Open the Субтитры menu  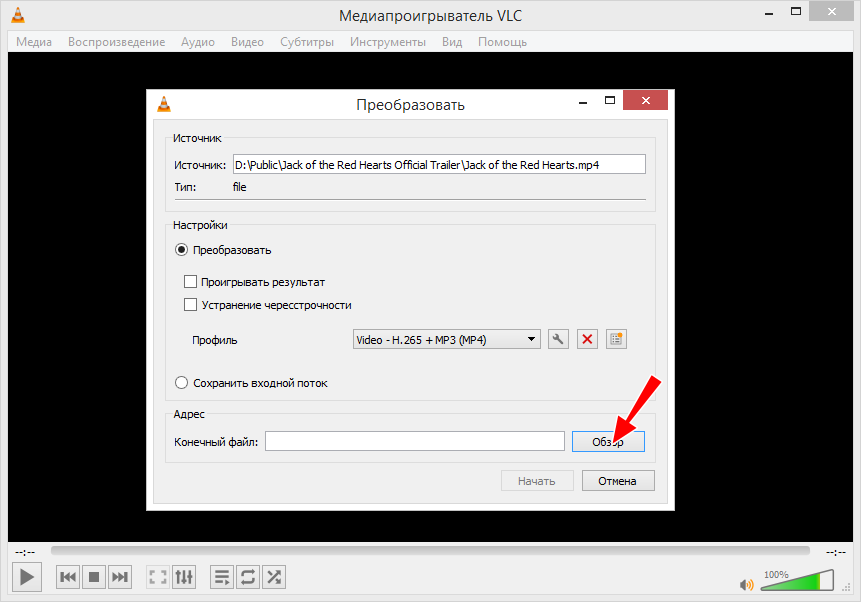pyautogui.click(x=307, y=42)
